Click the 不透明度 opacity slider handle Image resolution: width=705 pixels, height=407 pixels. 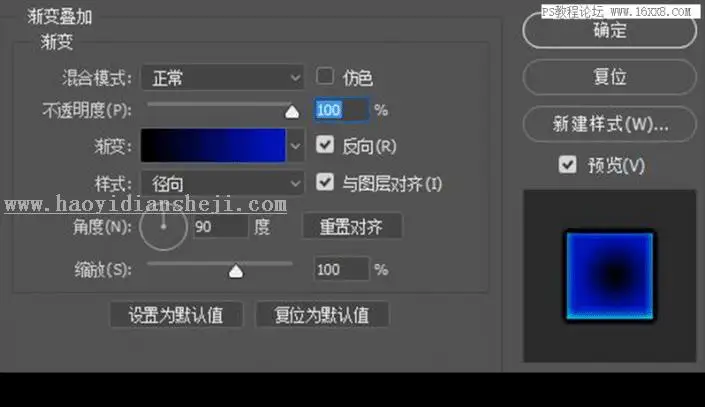pos(292,112)
